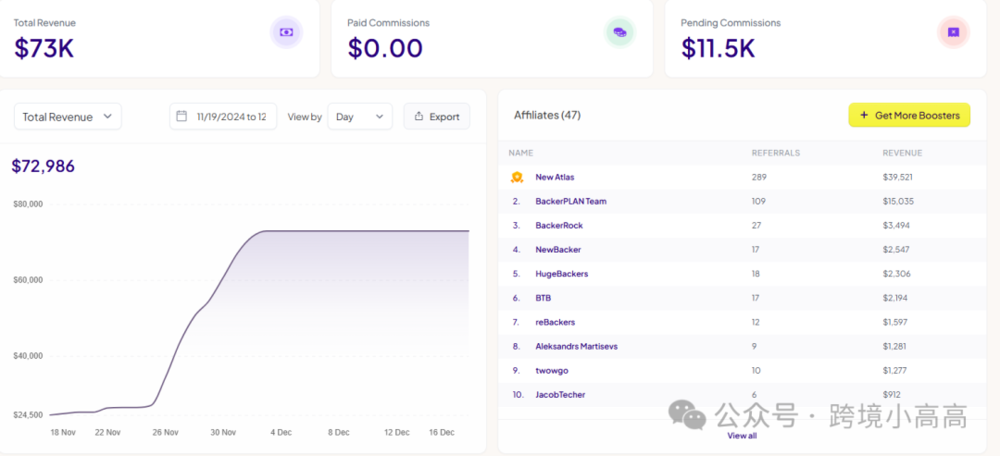The height and width of the screenshot is (456, 1000).
Task: Click the Pending Commissions red icon
Action: coord(953,32)
